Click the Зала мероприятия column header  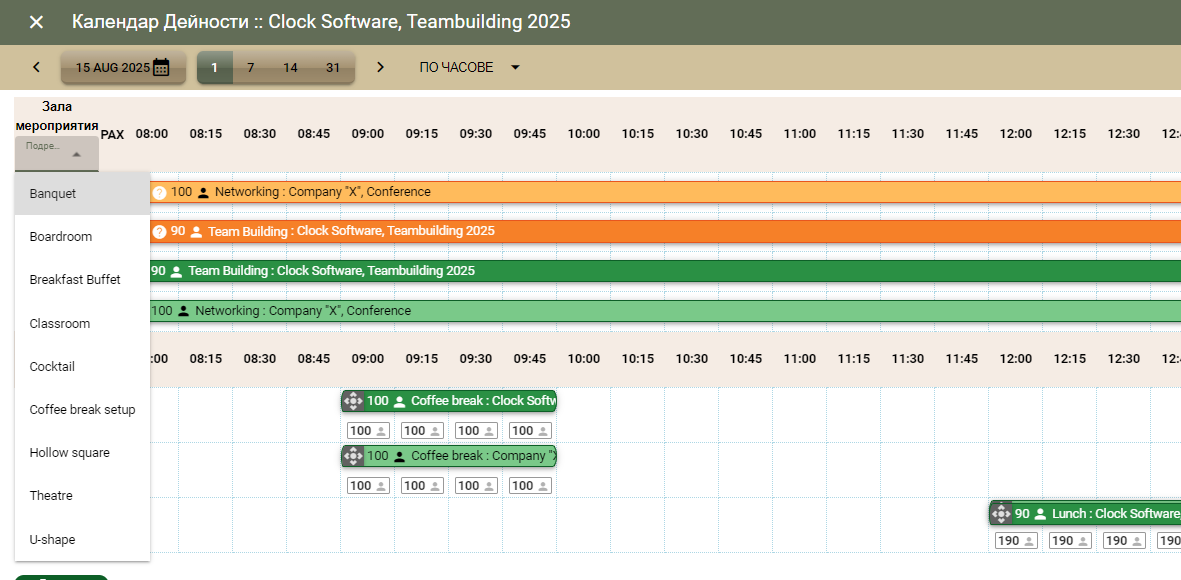coord(57,116)
